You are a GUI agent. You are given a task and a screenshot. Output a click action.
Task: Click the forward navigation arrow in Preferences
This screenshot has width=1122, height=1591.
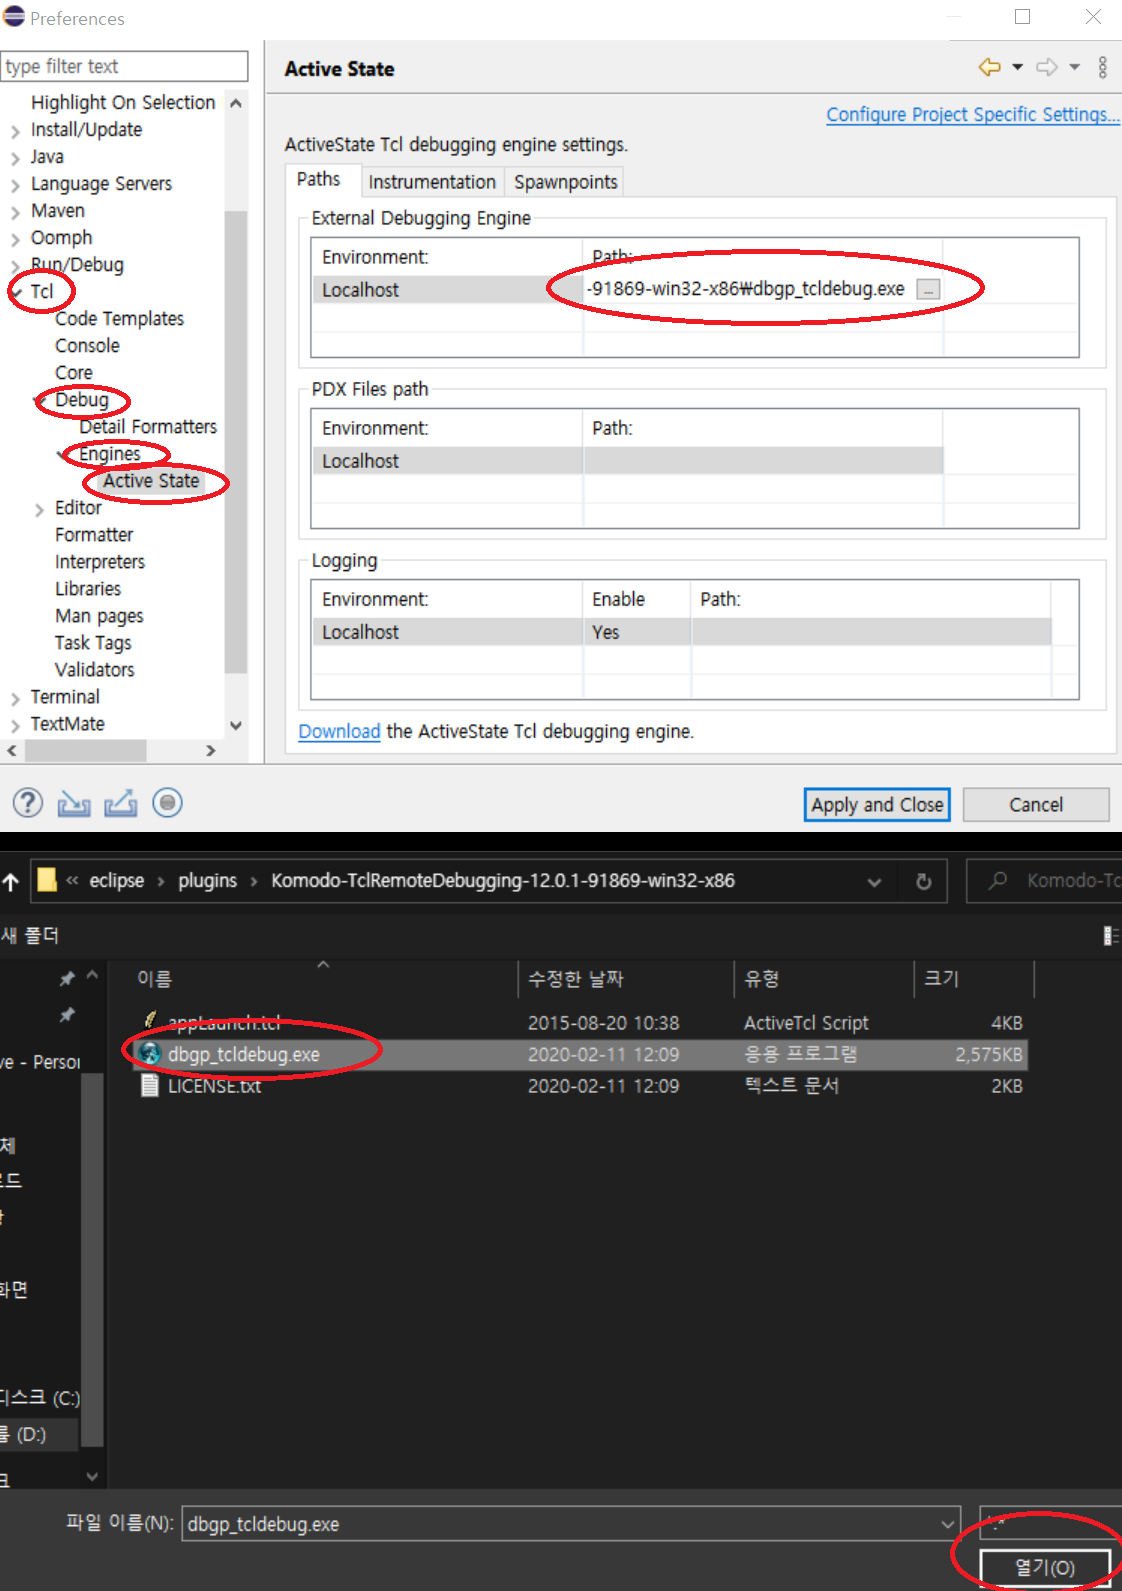pos(1047,67)
